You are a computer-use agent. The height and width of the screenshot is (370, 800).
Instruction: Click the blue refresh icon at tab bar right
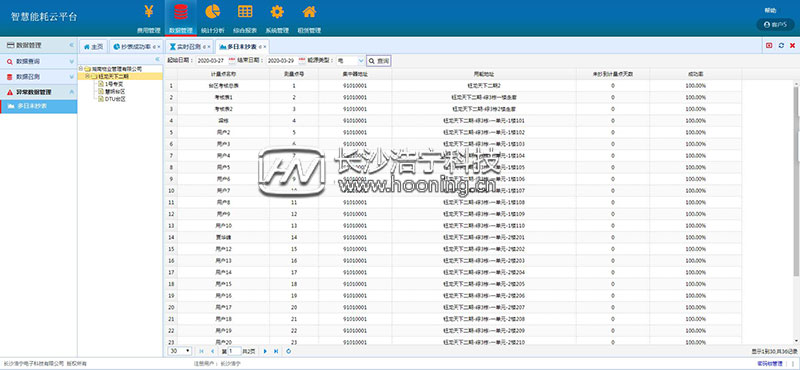coord(781,46)
